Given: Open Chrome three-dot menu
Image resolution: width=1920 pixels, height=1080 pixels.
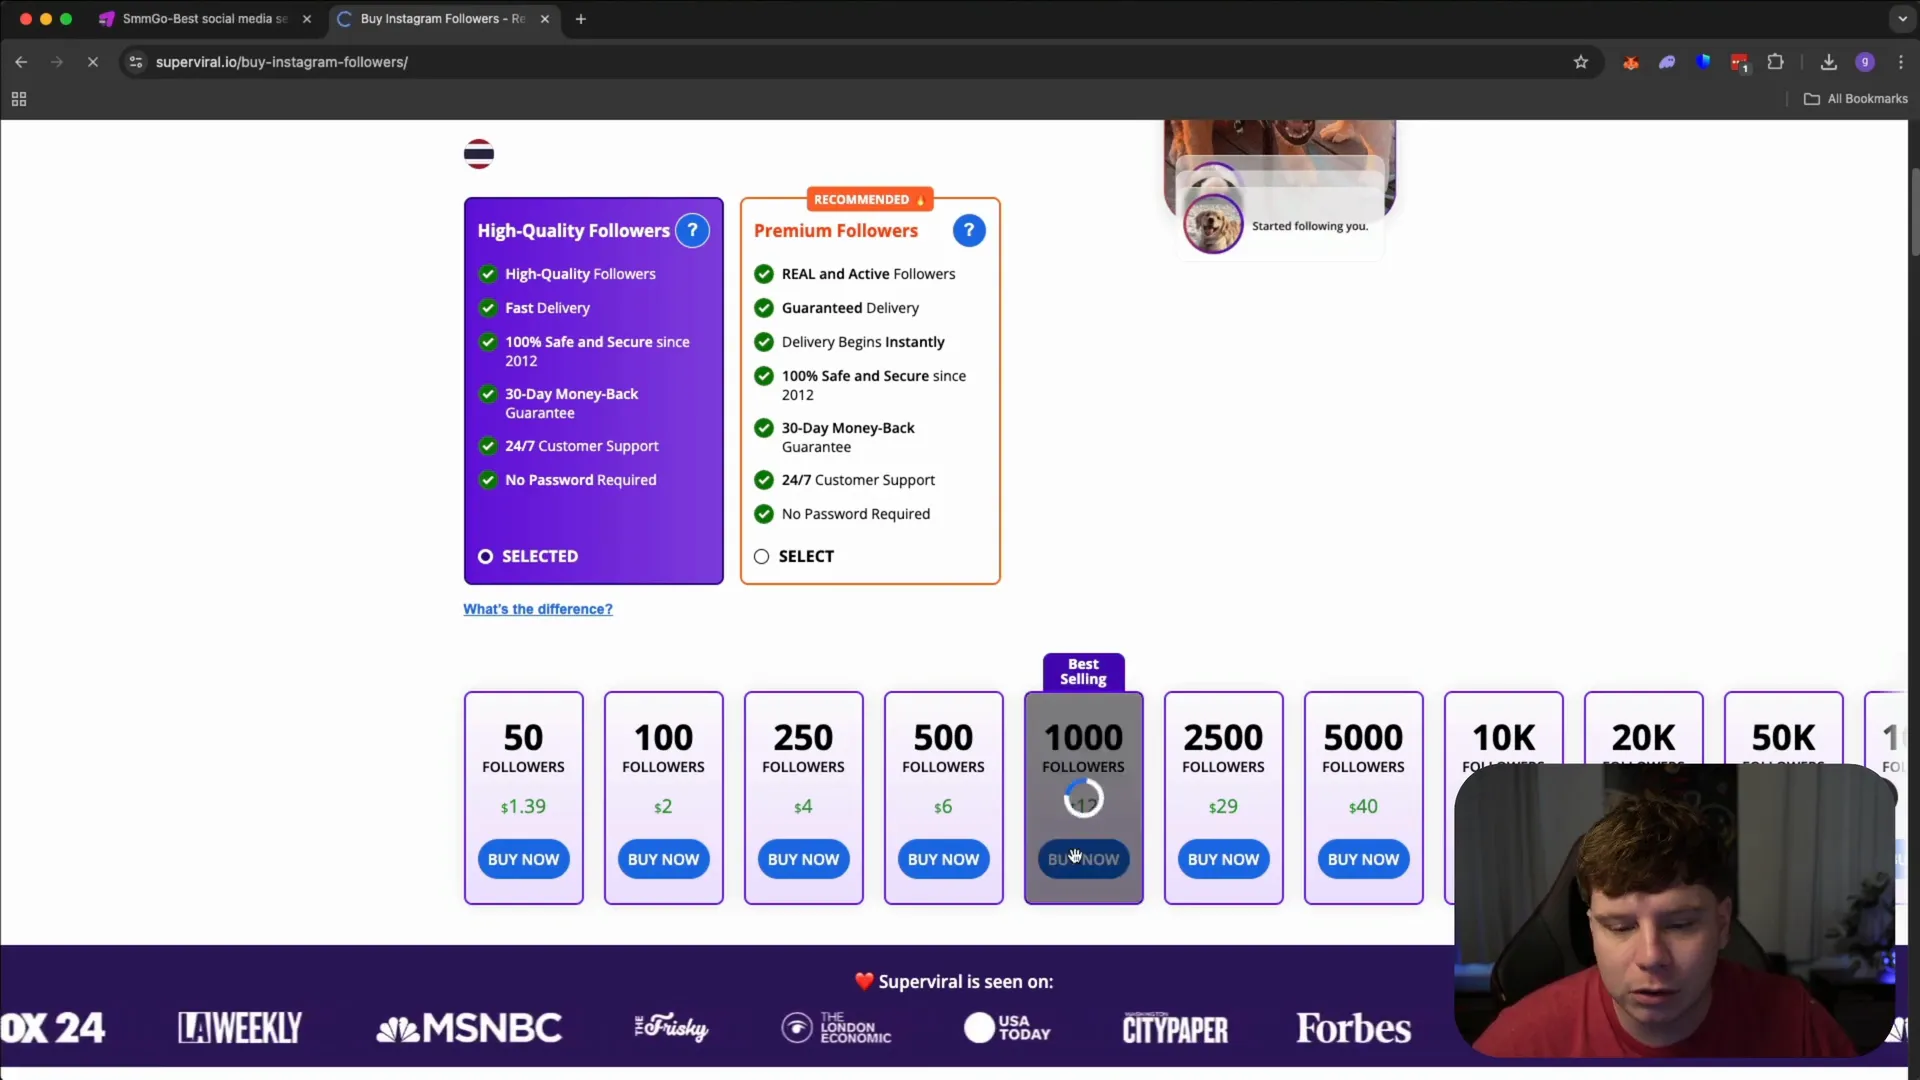Looking at the screenshot, I should pyautogui.click(x=1901, y=62).
